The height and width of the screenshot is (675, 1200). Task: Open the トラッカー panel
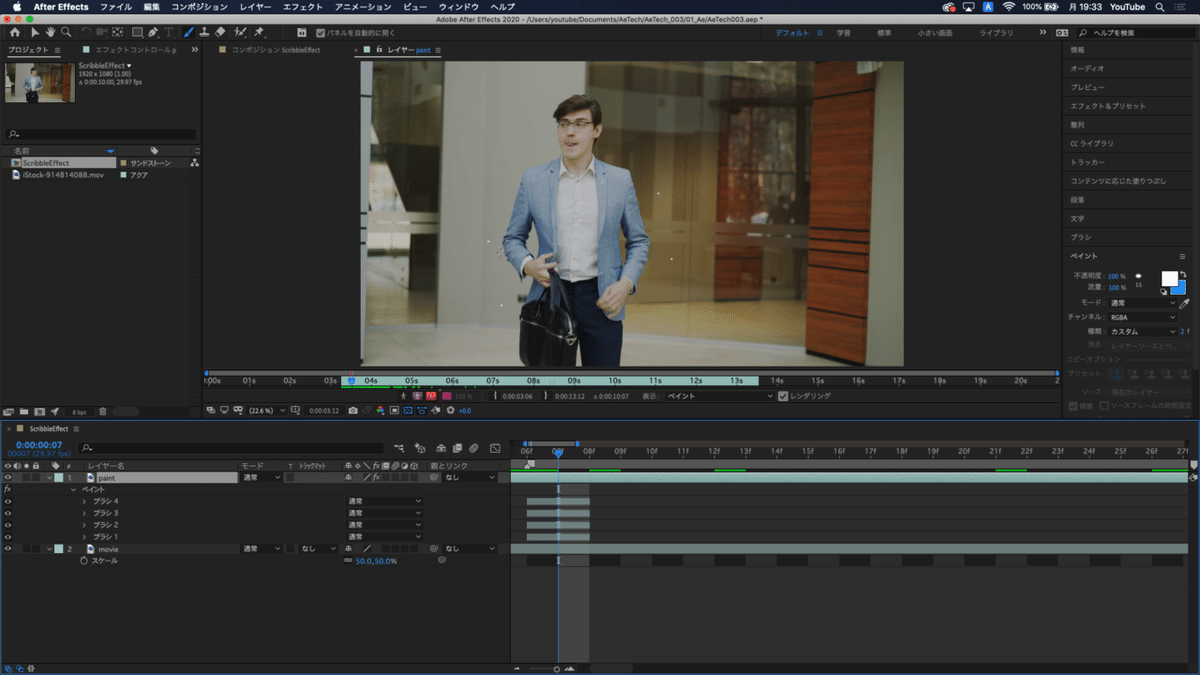[x=1087, y=162]
